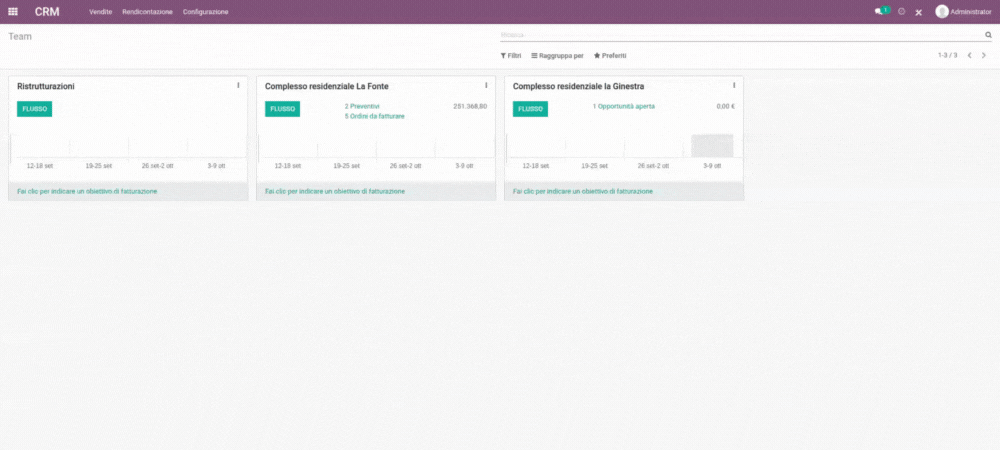Open la Ginestra card three-dot menu
The height and width of the screenshot is (450, 1000).
coord(734,86)
